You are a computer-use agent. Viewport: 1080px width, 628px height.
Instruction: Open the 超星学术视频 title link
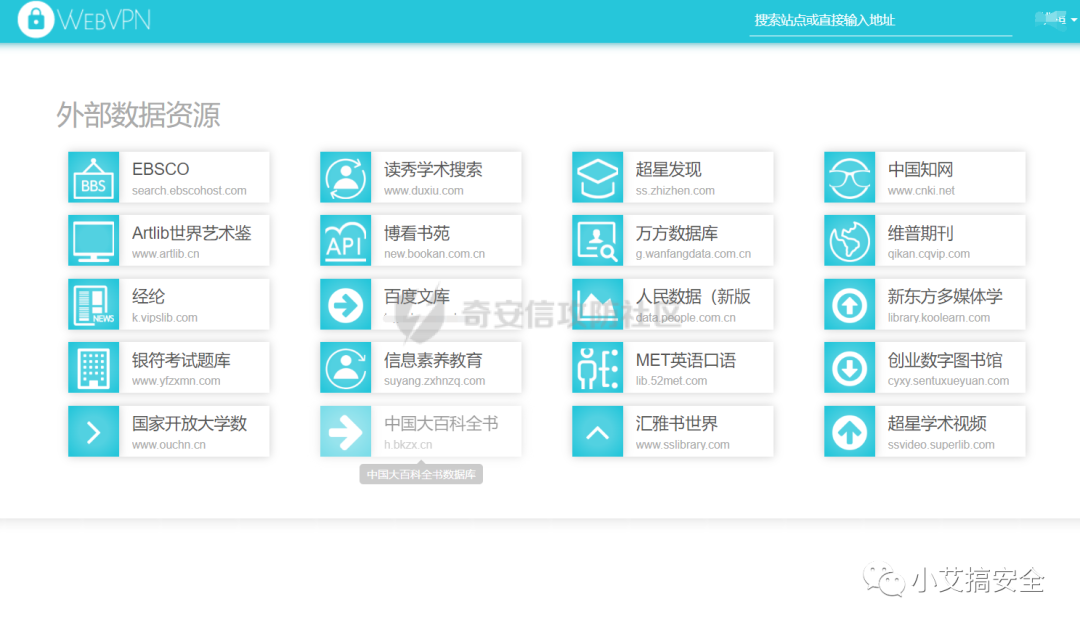click(937, 423)
